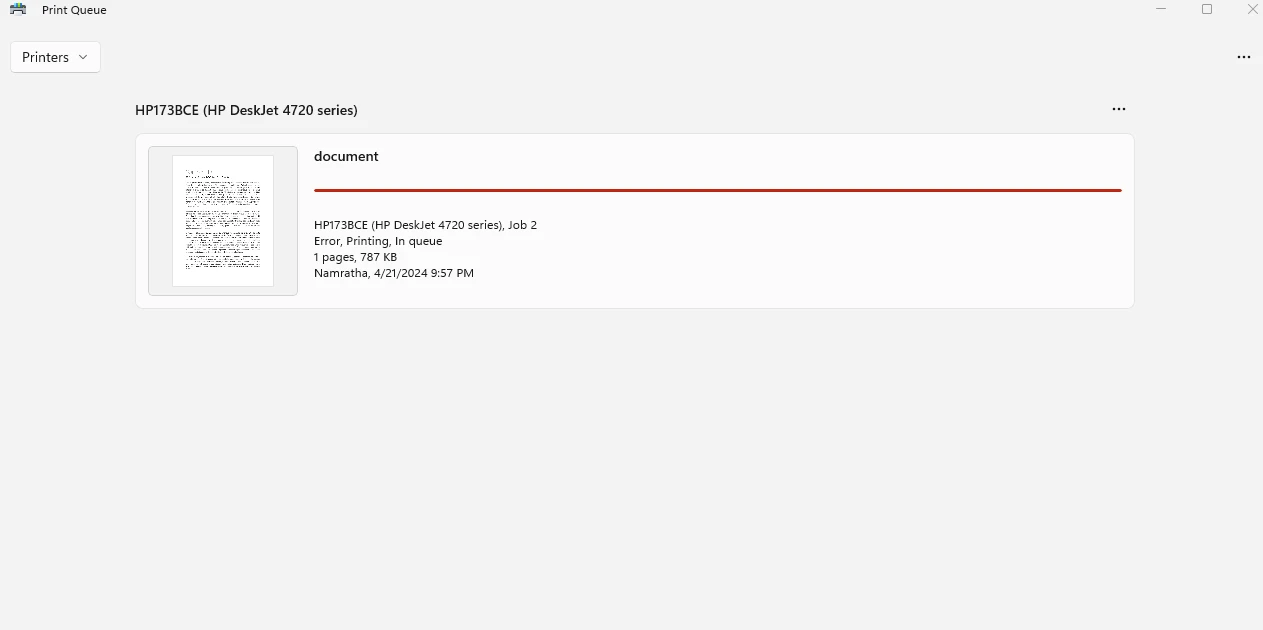Maximize the Print Queue window

(x=1207, y=10)
